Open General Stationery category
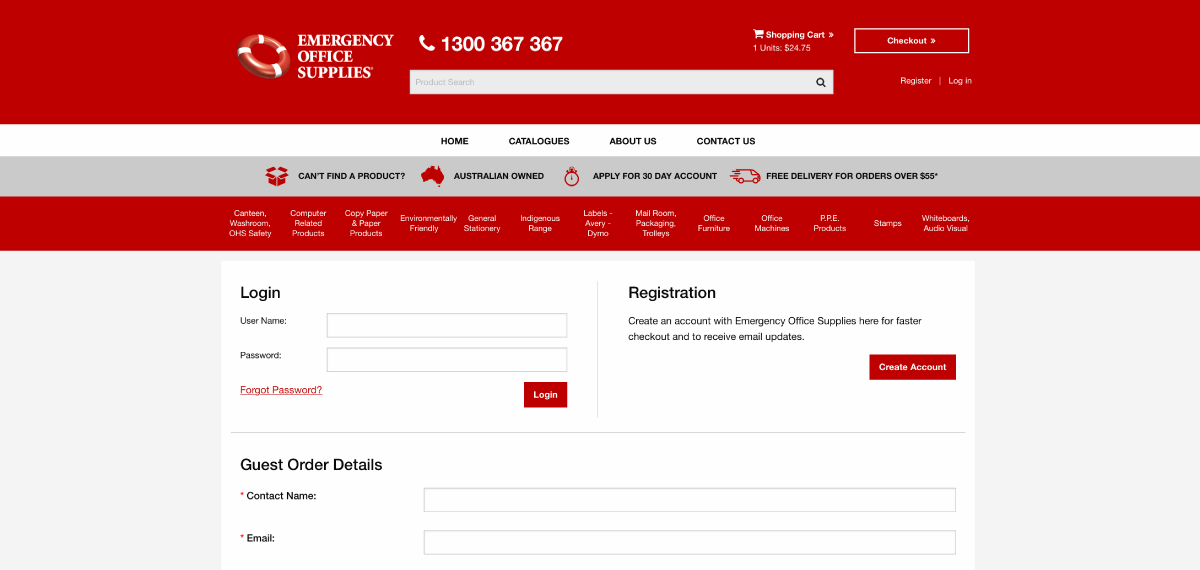This screenshot has height=570, width=1200. [x=482, y=223]
